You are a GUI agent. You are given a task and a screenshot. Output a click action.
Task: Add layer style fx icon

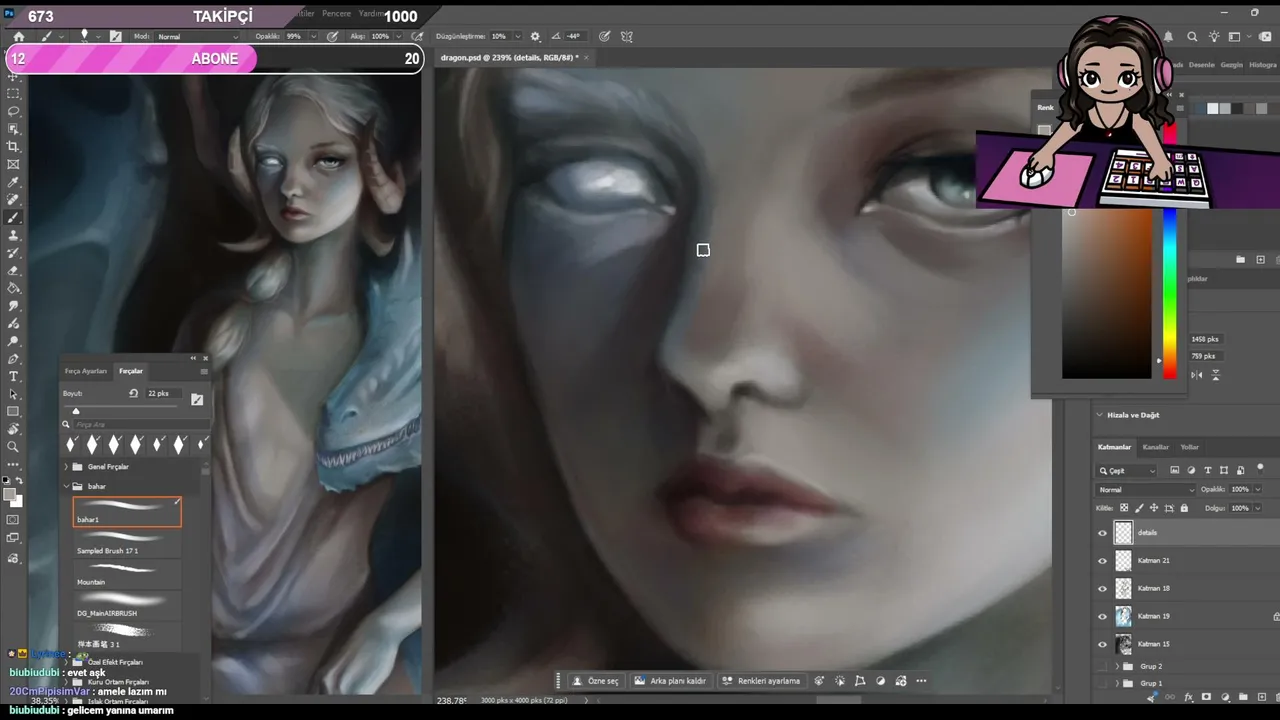pyautogui.click(x=1188, y=697)
